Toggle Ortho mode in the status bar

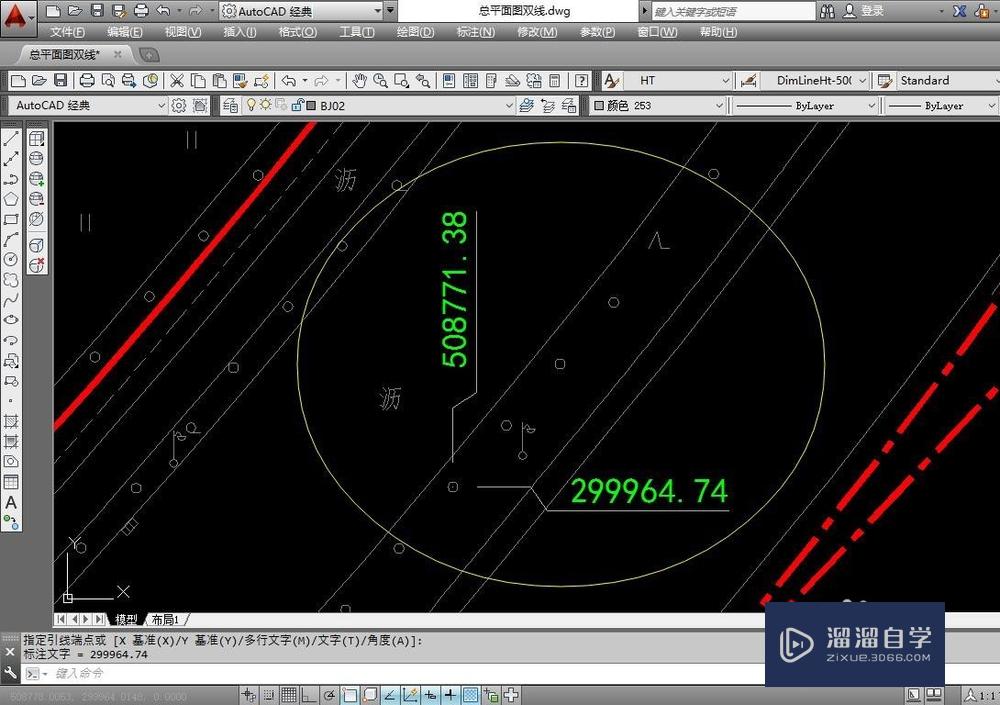(307, 693)
